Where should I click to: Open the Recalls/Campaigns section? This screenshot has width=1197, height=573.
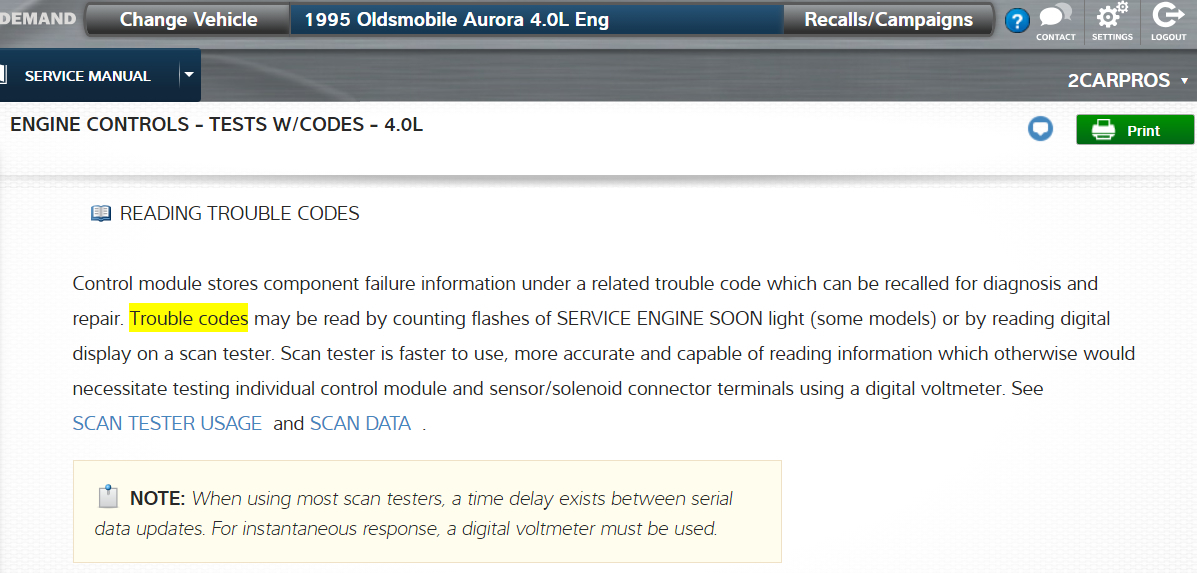(888, 20)
